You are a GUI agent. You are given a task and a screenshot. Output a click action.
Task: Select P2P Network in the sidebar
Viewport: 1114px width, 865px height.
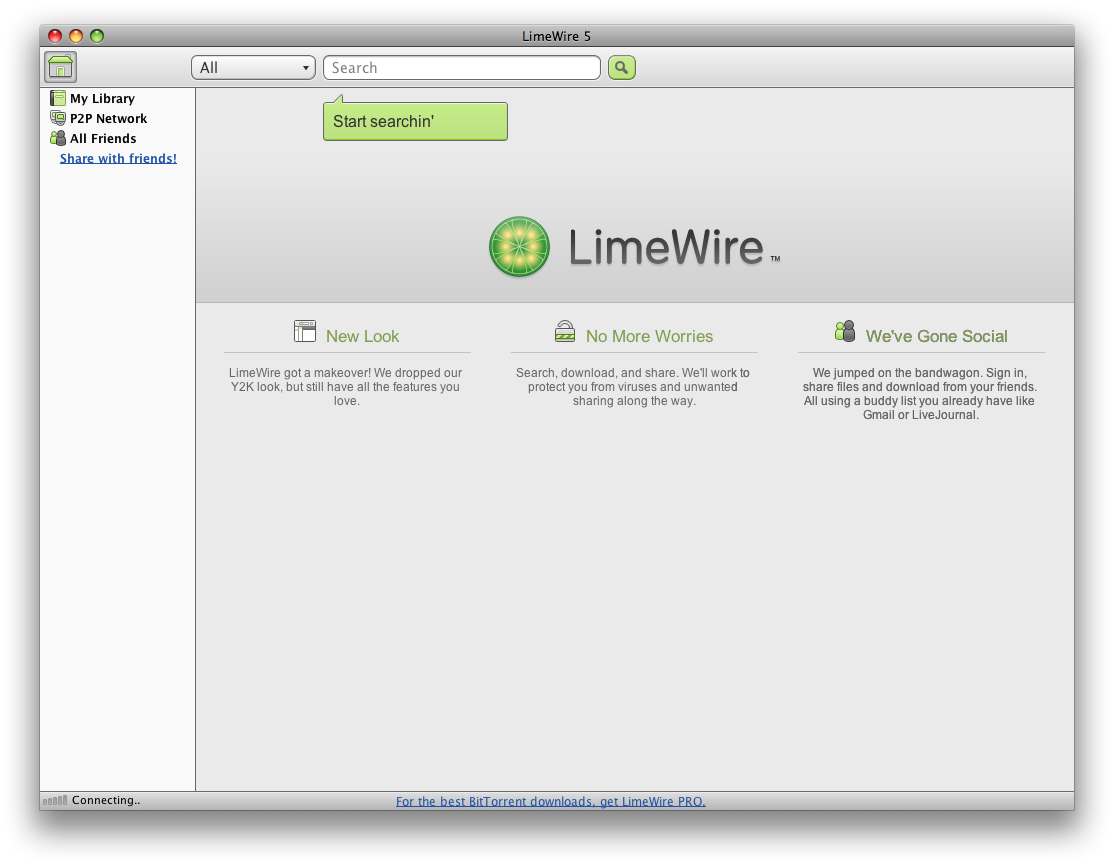(108, 118)
